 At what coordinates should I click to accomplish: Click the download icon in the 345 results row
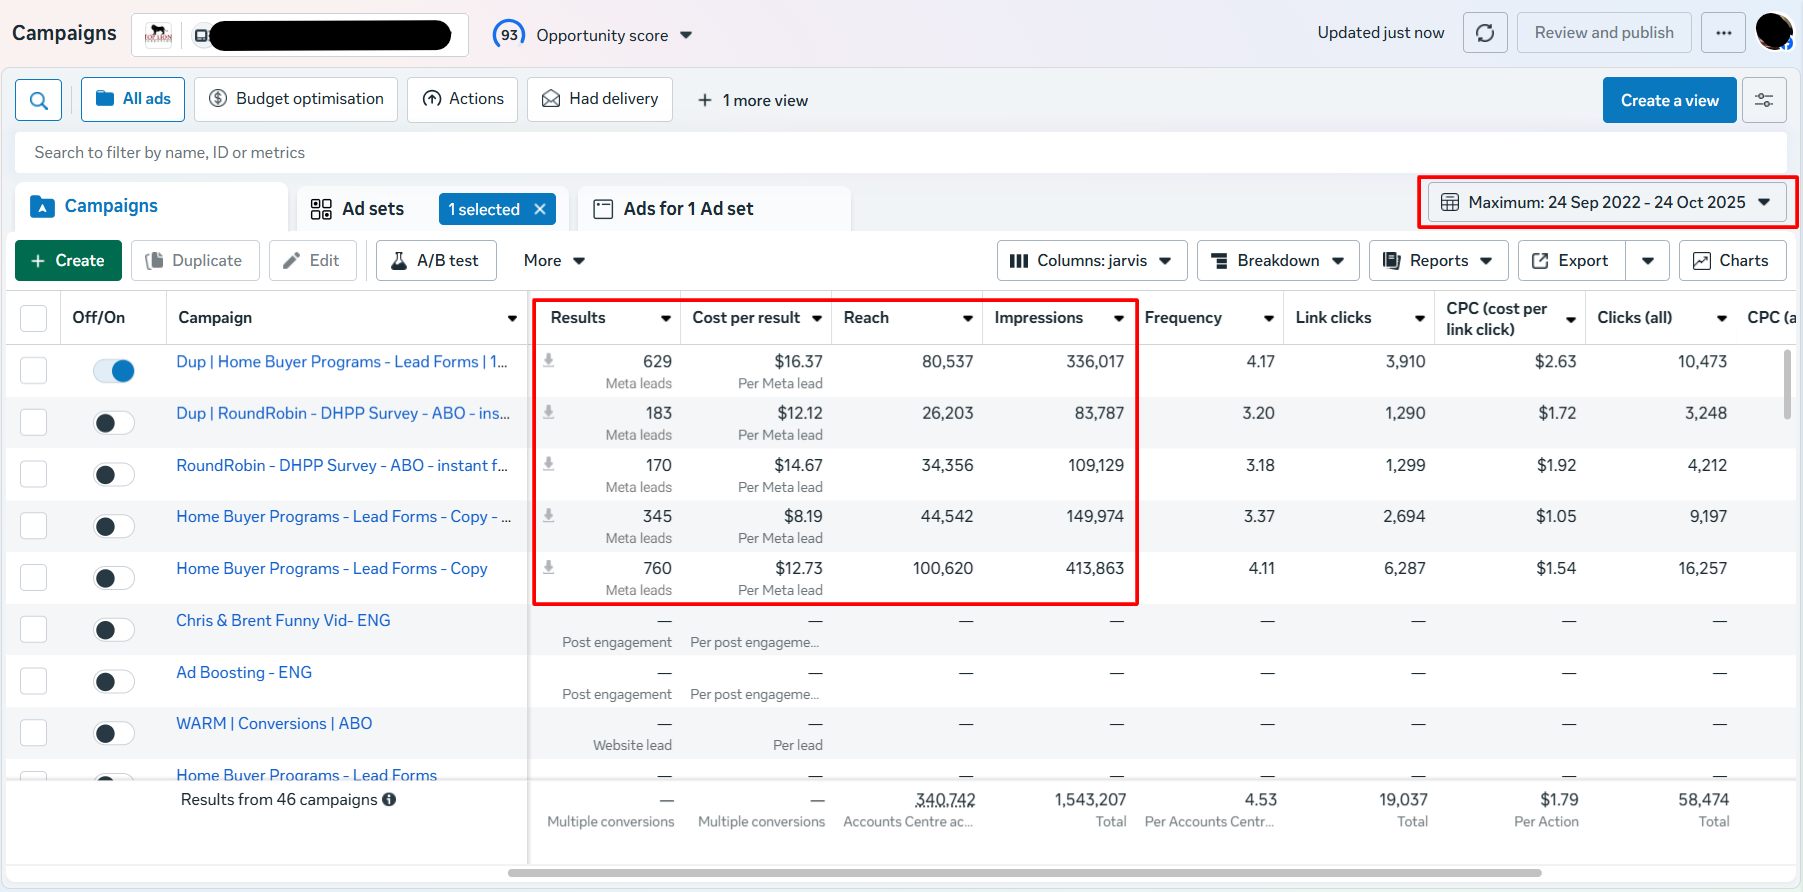tap(548, 516)
